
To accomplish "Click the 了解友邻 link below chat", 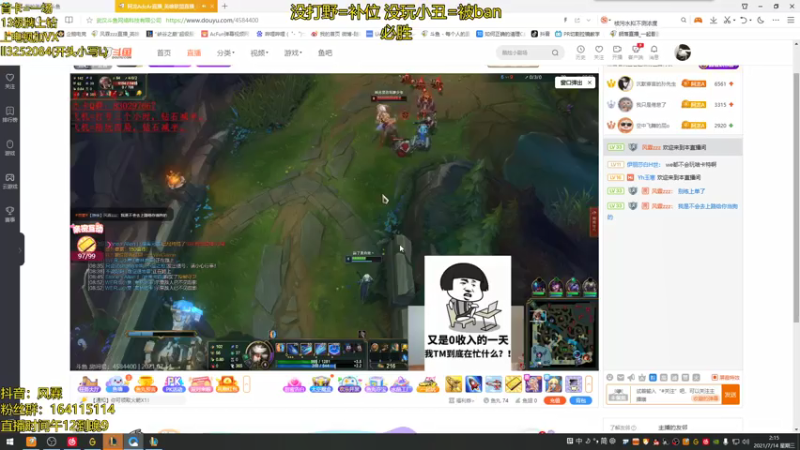I will 623,428.
